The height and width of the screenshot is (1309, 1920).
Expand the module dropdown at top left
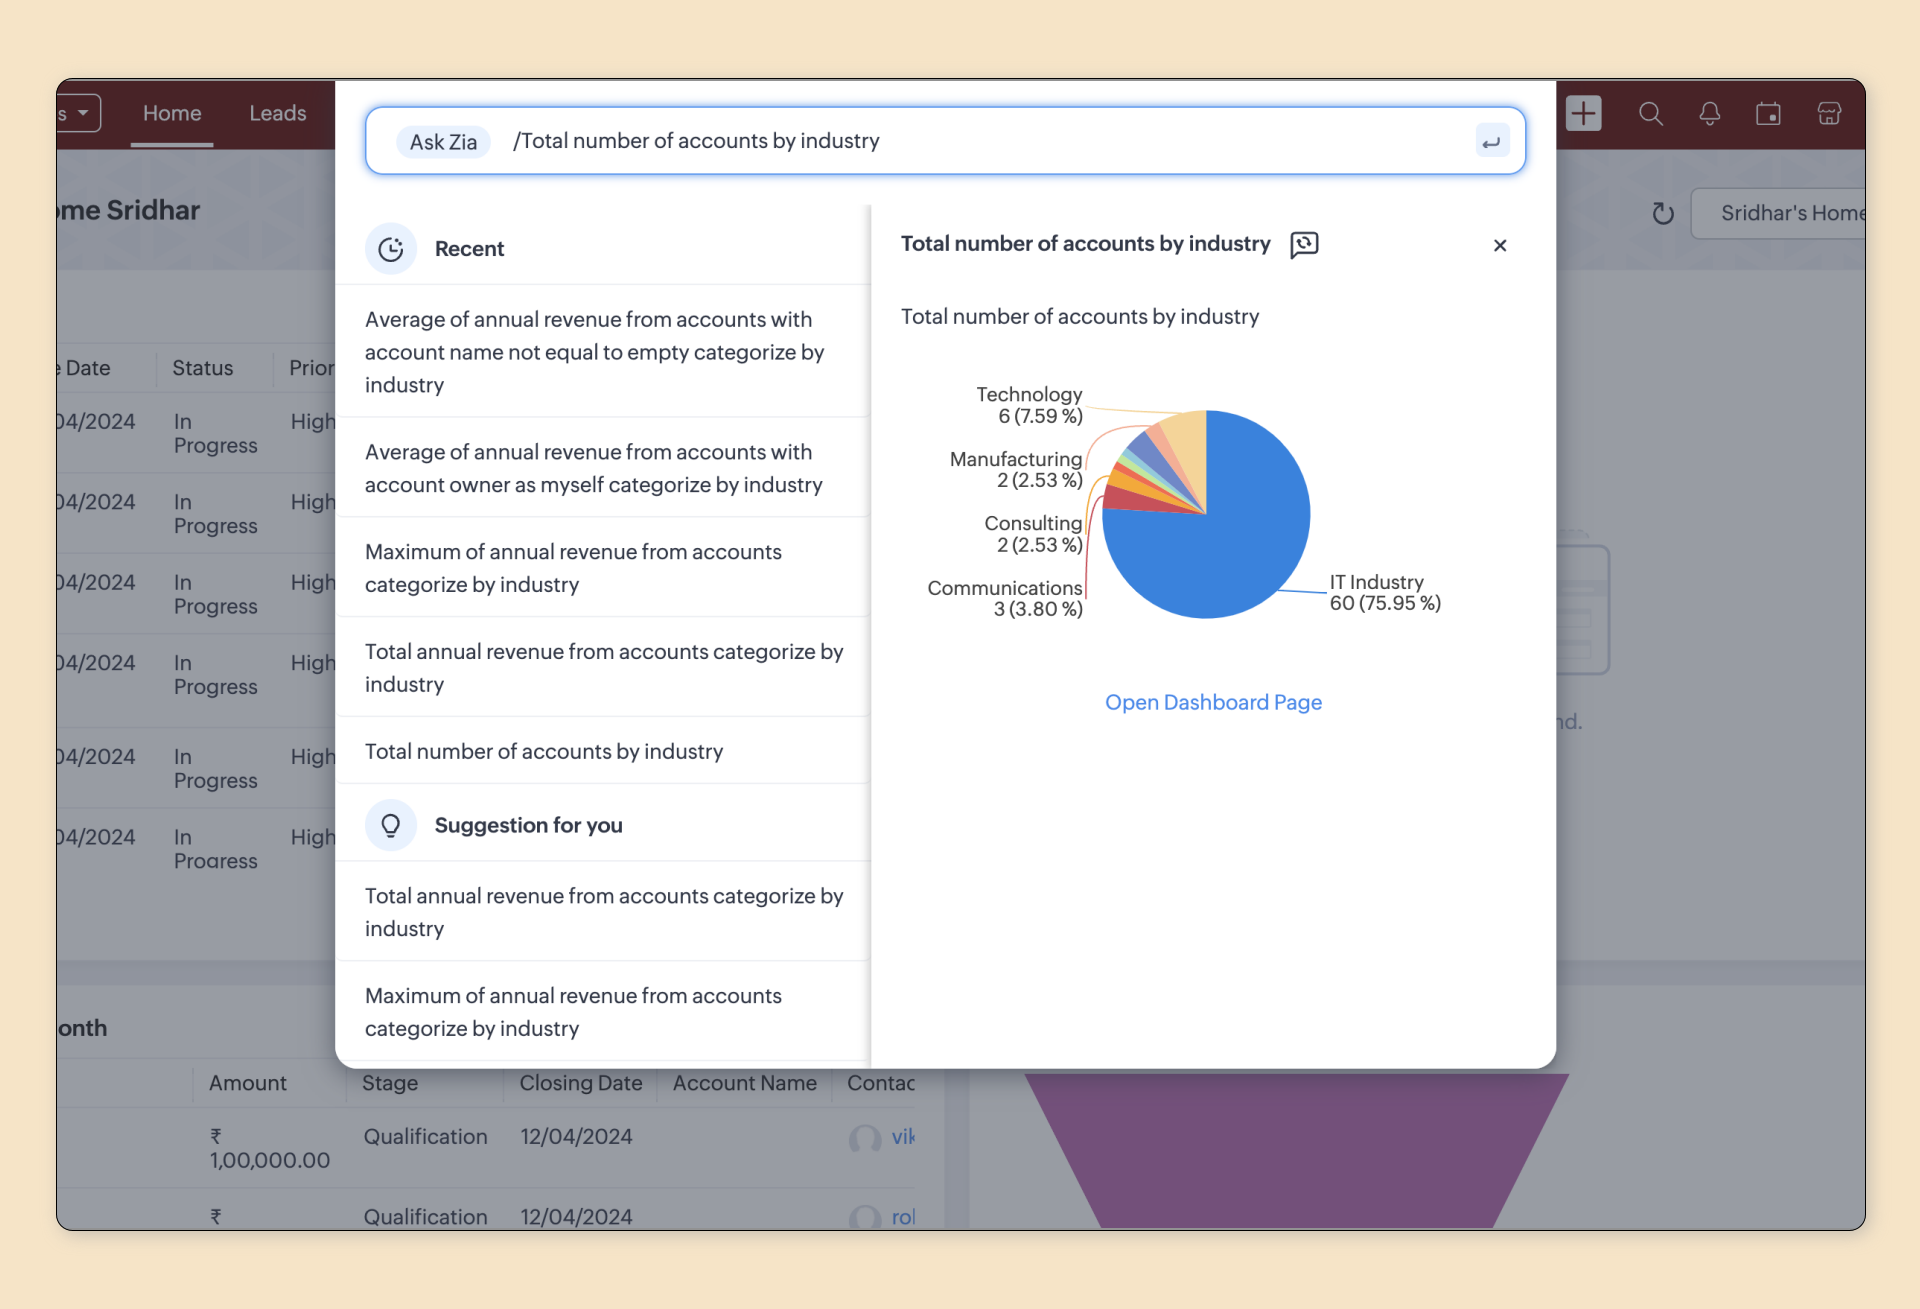point(80,113)
